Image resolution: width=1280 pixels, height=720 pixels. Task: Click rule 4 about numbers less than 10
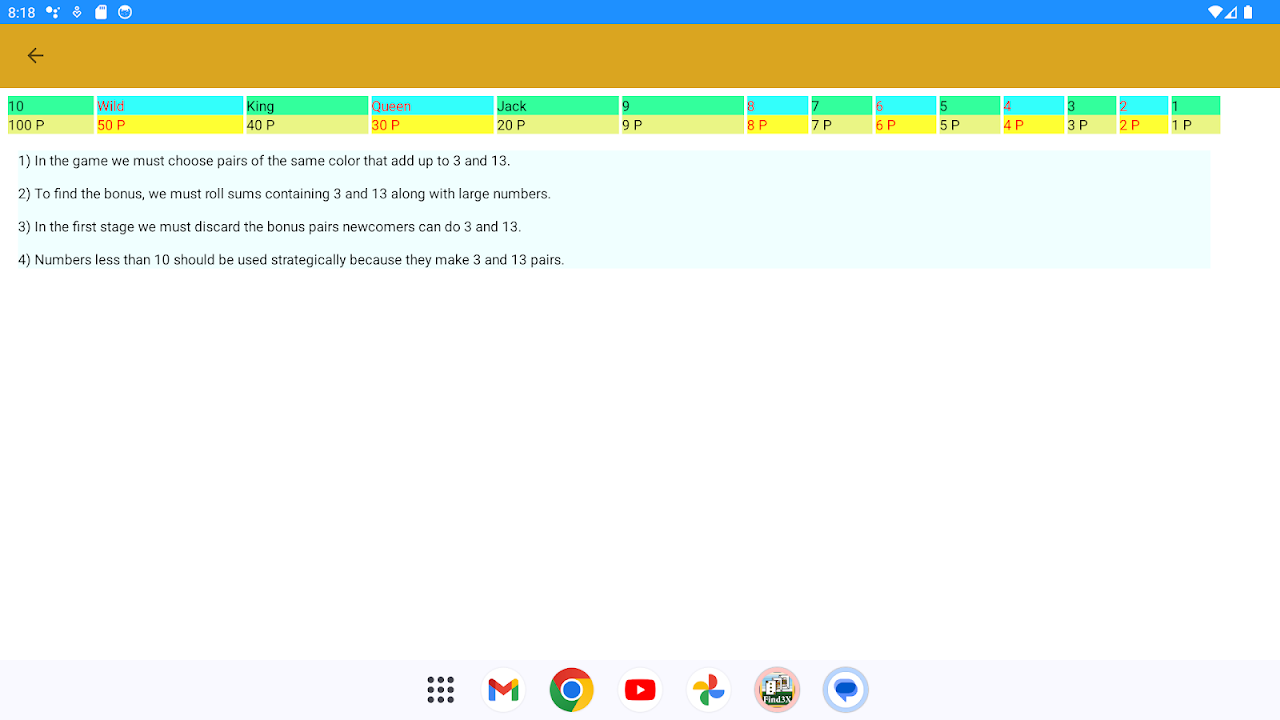291,260
